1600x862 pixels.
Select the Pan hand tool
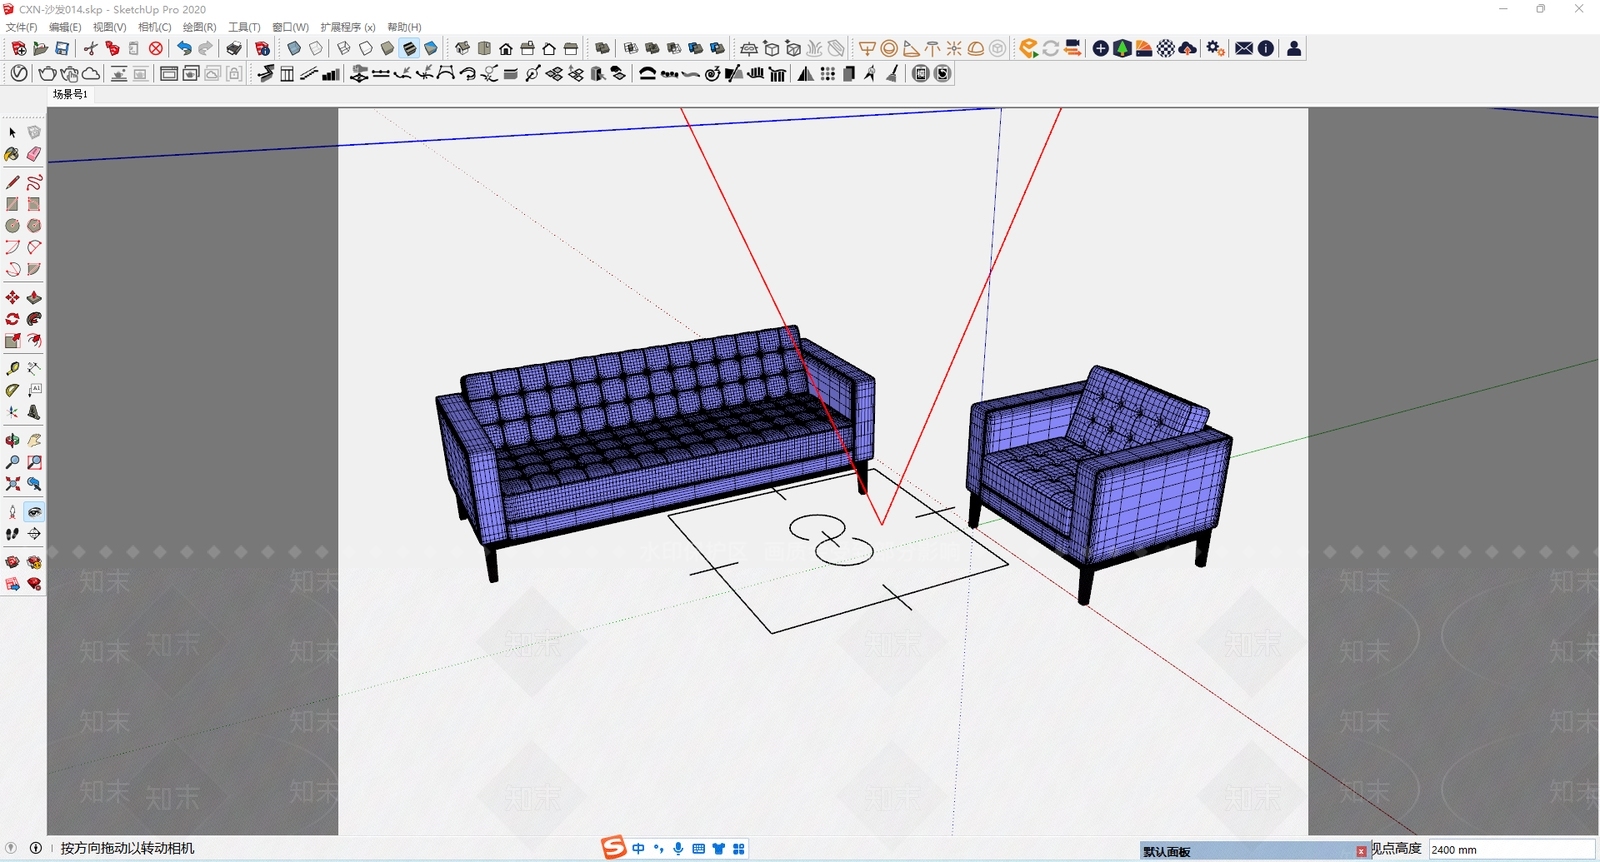click(34, 440)
